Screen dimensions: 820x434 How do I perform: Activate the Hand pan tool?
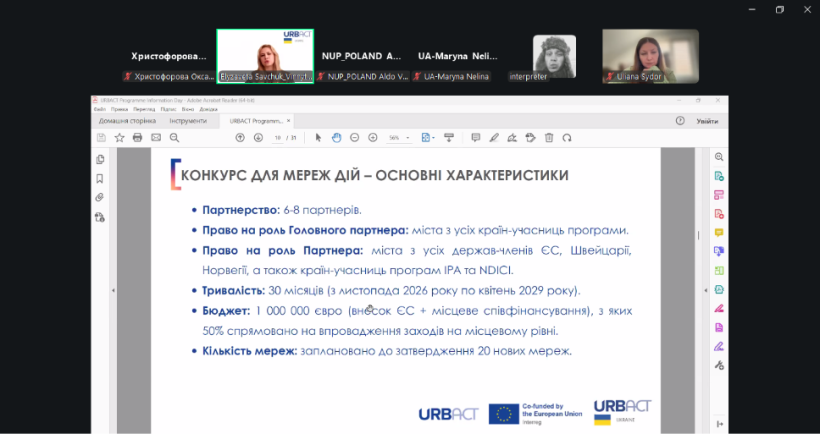(x=336, y=138)
